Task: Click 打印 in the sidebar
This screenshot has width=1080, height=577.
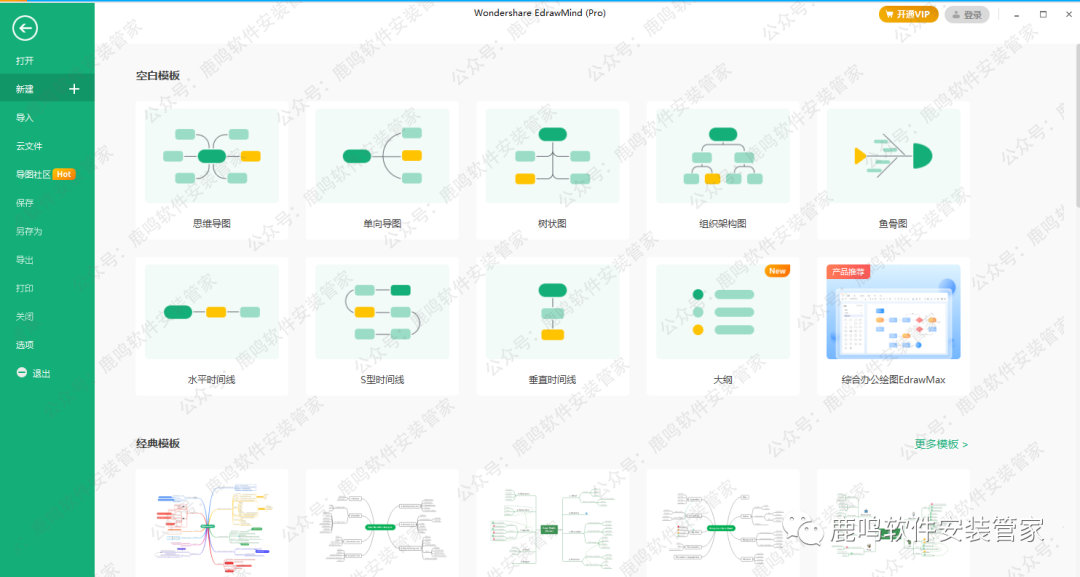Action: coord(25,288)
